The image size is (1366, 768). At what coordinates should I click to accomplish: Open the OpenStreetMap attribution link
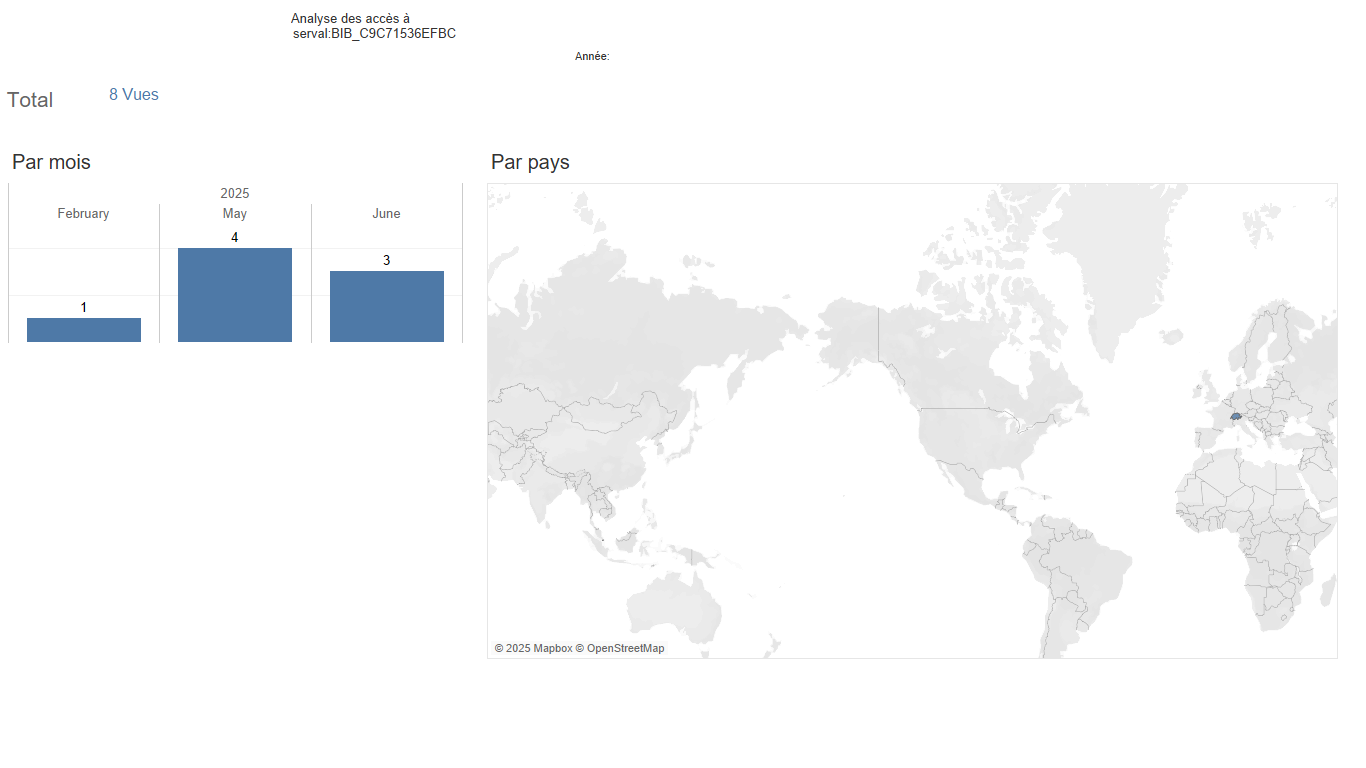pyautogui.click(x=620, y=648)
